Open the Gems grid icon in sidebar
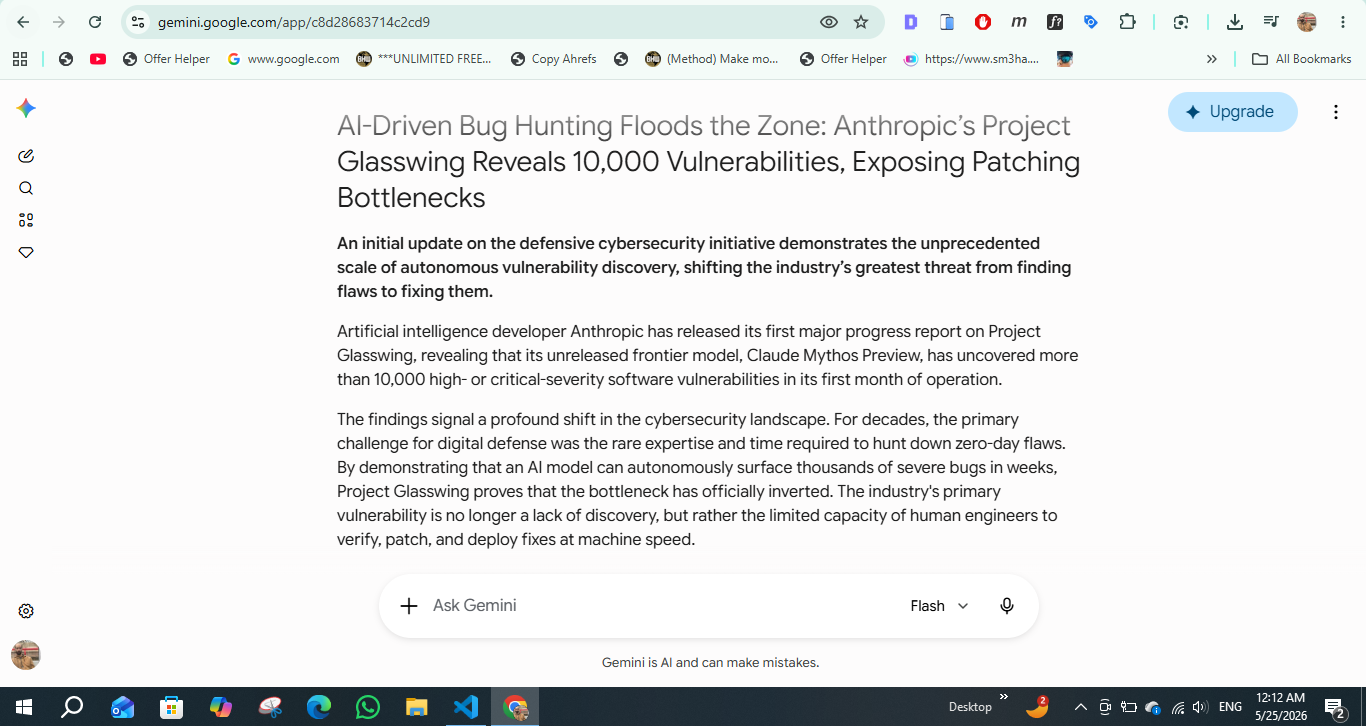Image resolution: width=1366 pixels, height=726 pixels. [26, 220]
